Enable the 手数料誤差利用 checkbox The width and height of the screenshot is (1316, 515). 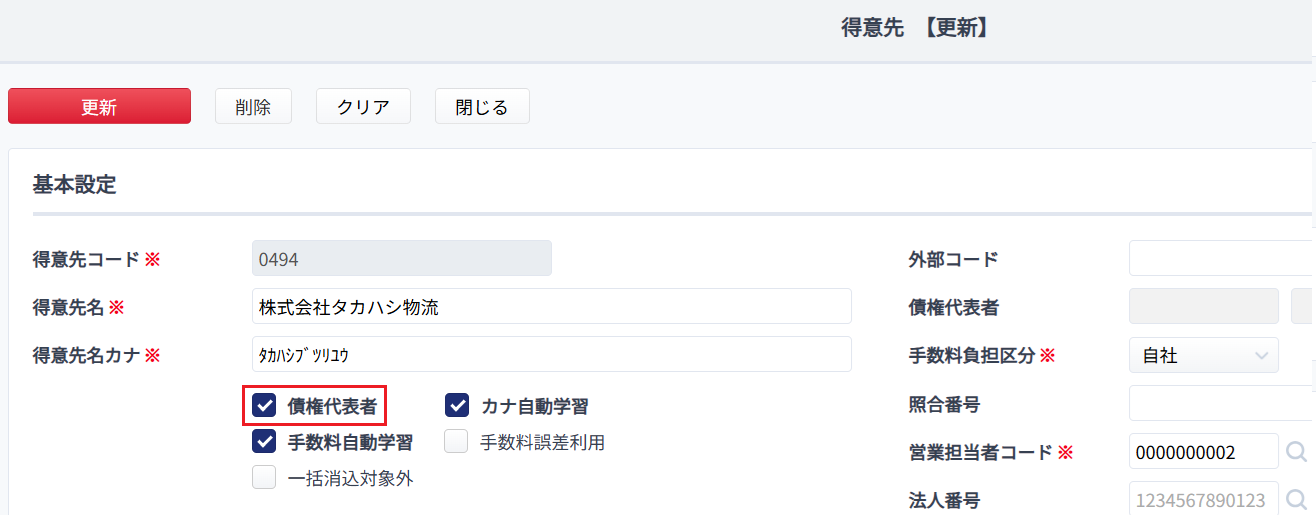pos(456,442)
